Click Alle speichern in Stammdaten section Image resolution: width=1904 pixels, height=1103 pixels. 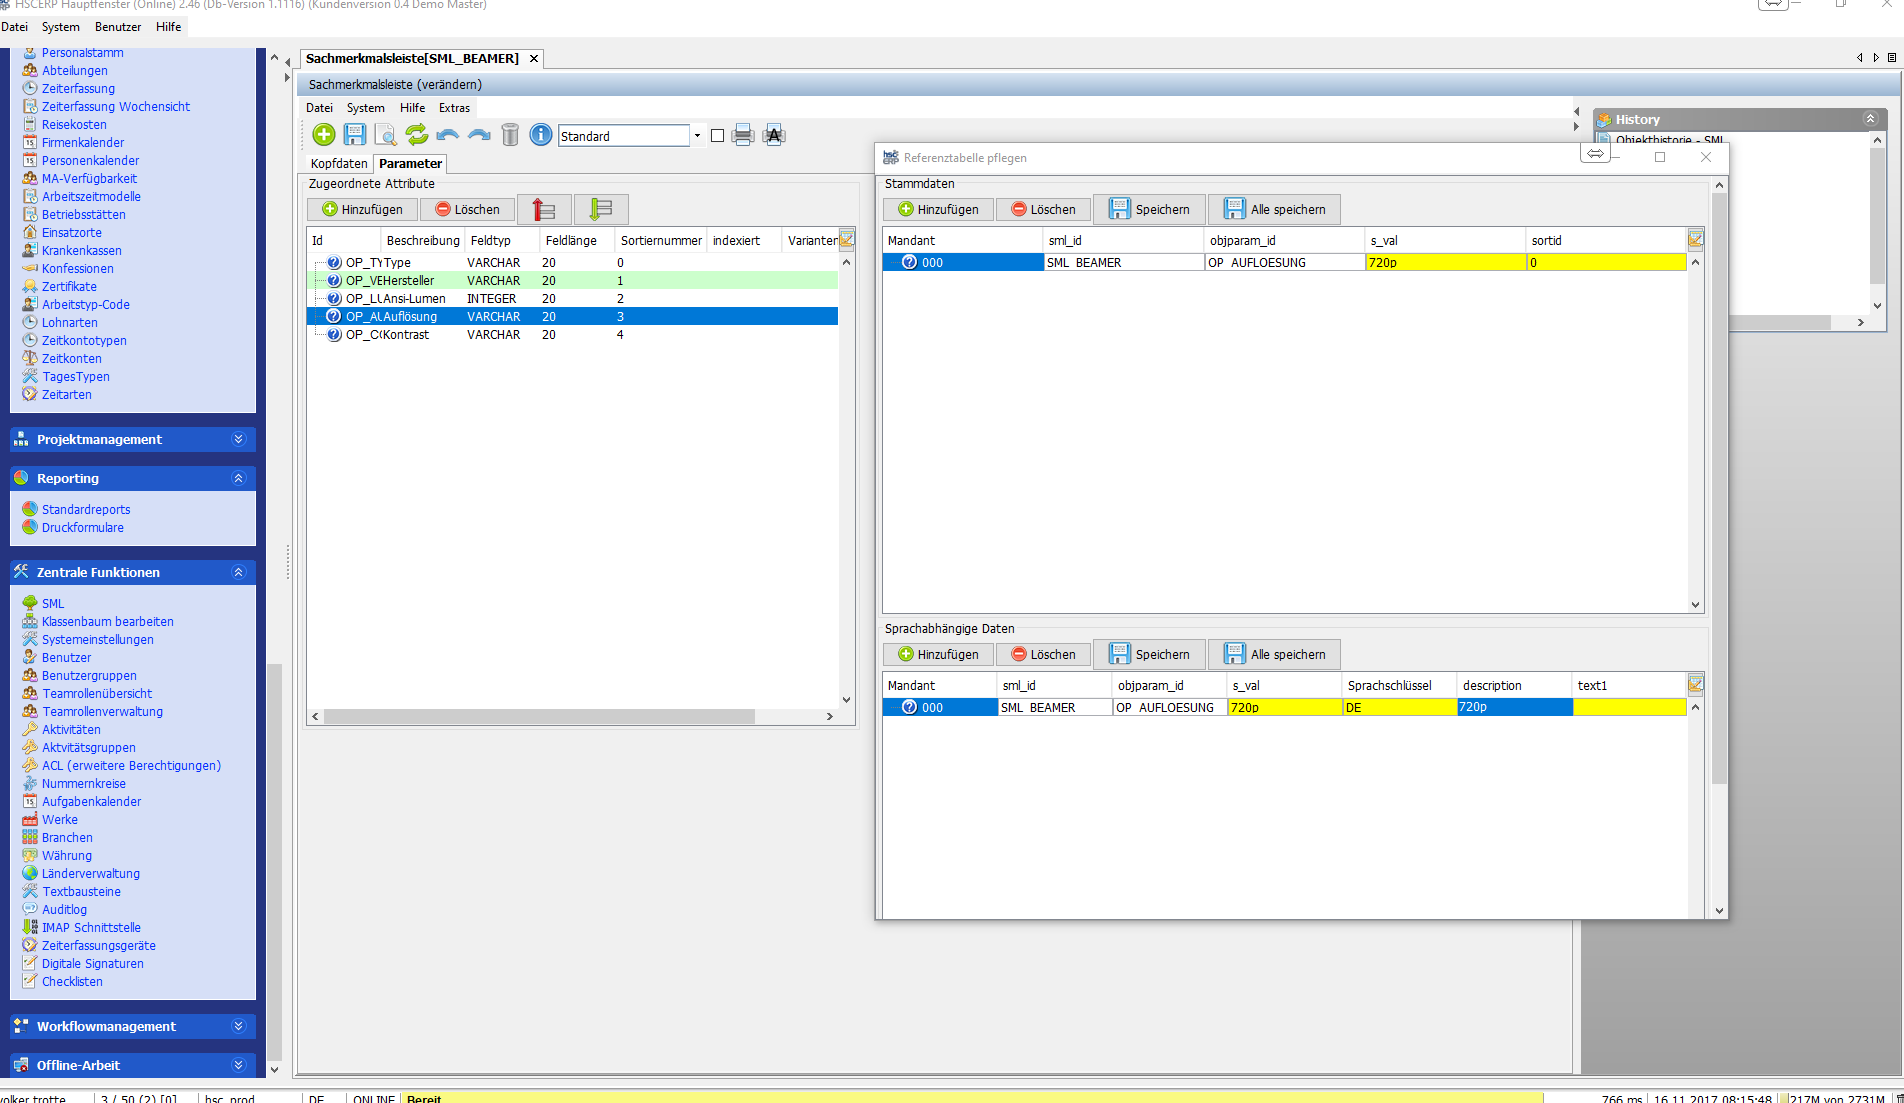(1274, 209)
